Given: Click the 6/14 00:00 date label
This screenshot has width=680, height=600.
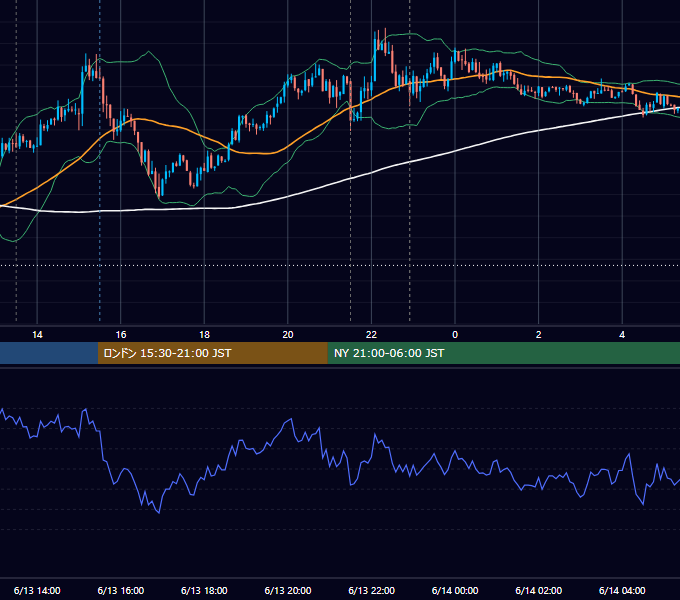Looking at the screenshot, I should point(455,590).
